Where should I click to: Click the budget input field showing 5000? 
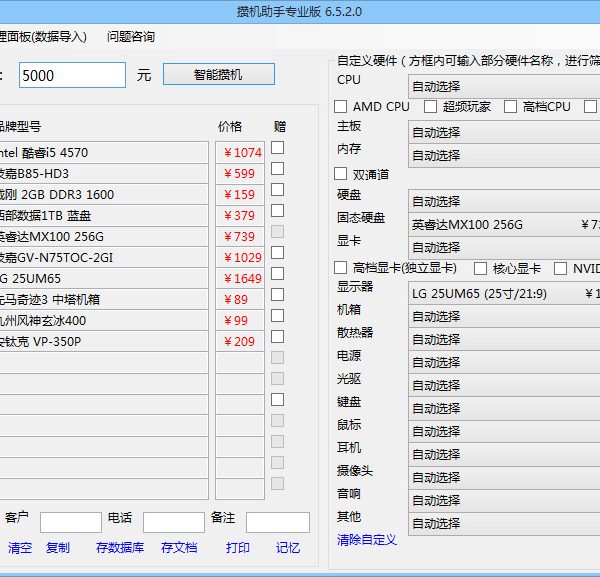pyautogui.click(x=72, y=75)
